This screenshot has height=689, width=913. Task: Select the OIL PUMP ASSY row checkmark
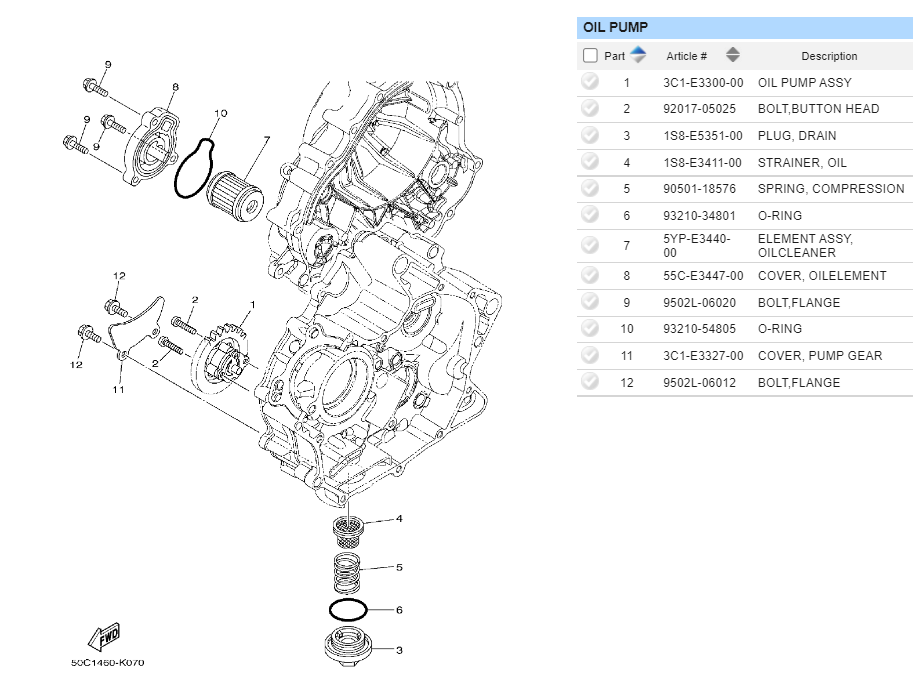coord(590,82)
